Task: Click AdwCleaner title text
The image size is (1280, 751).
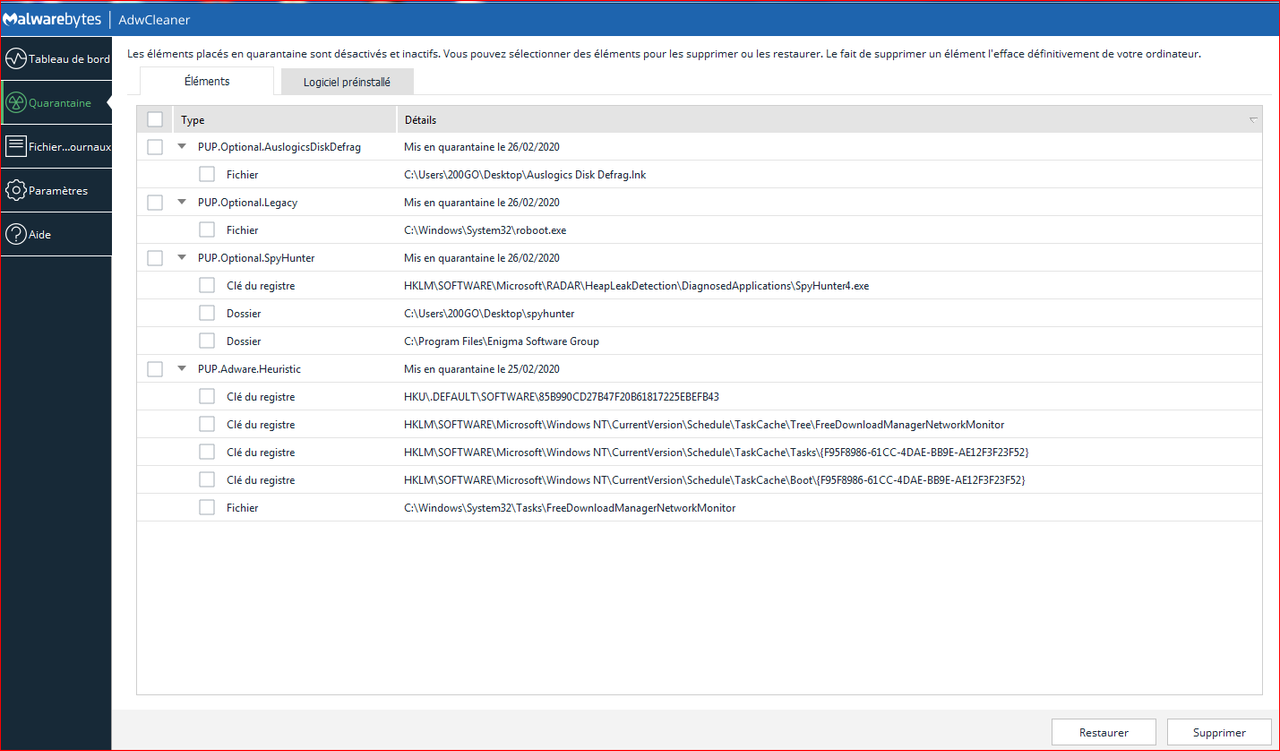Action: tap(154, 20)
